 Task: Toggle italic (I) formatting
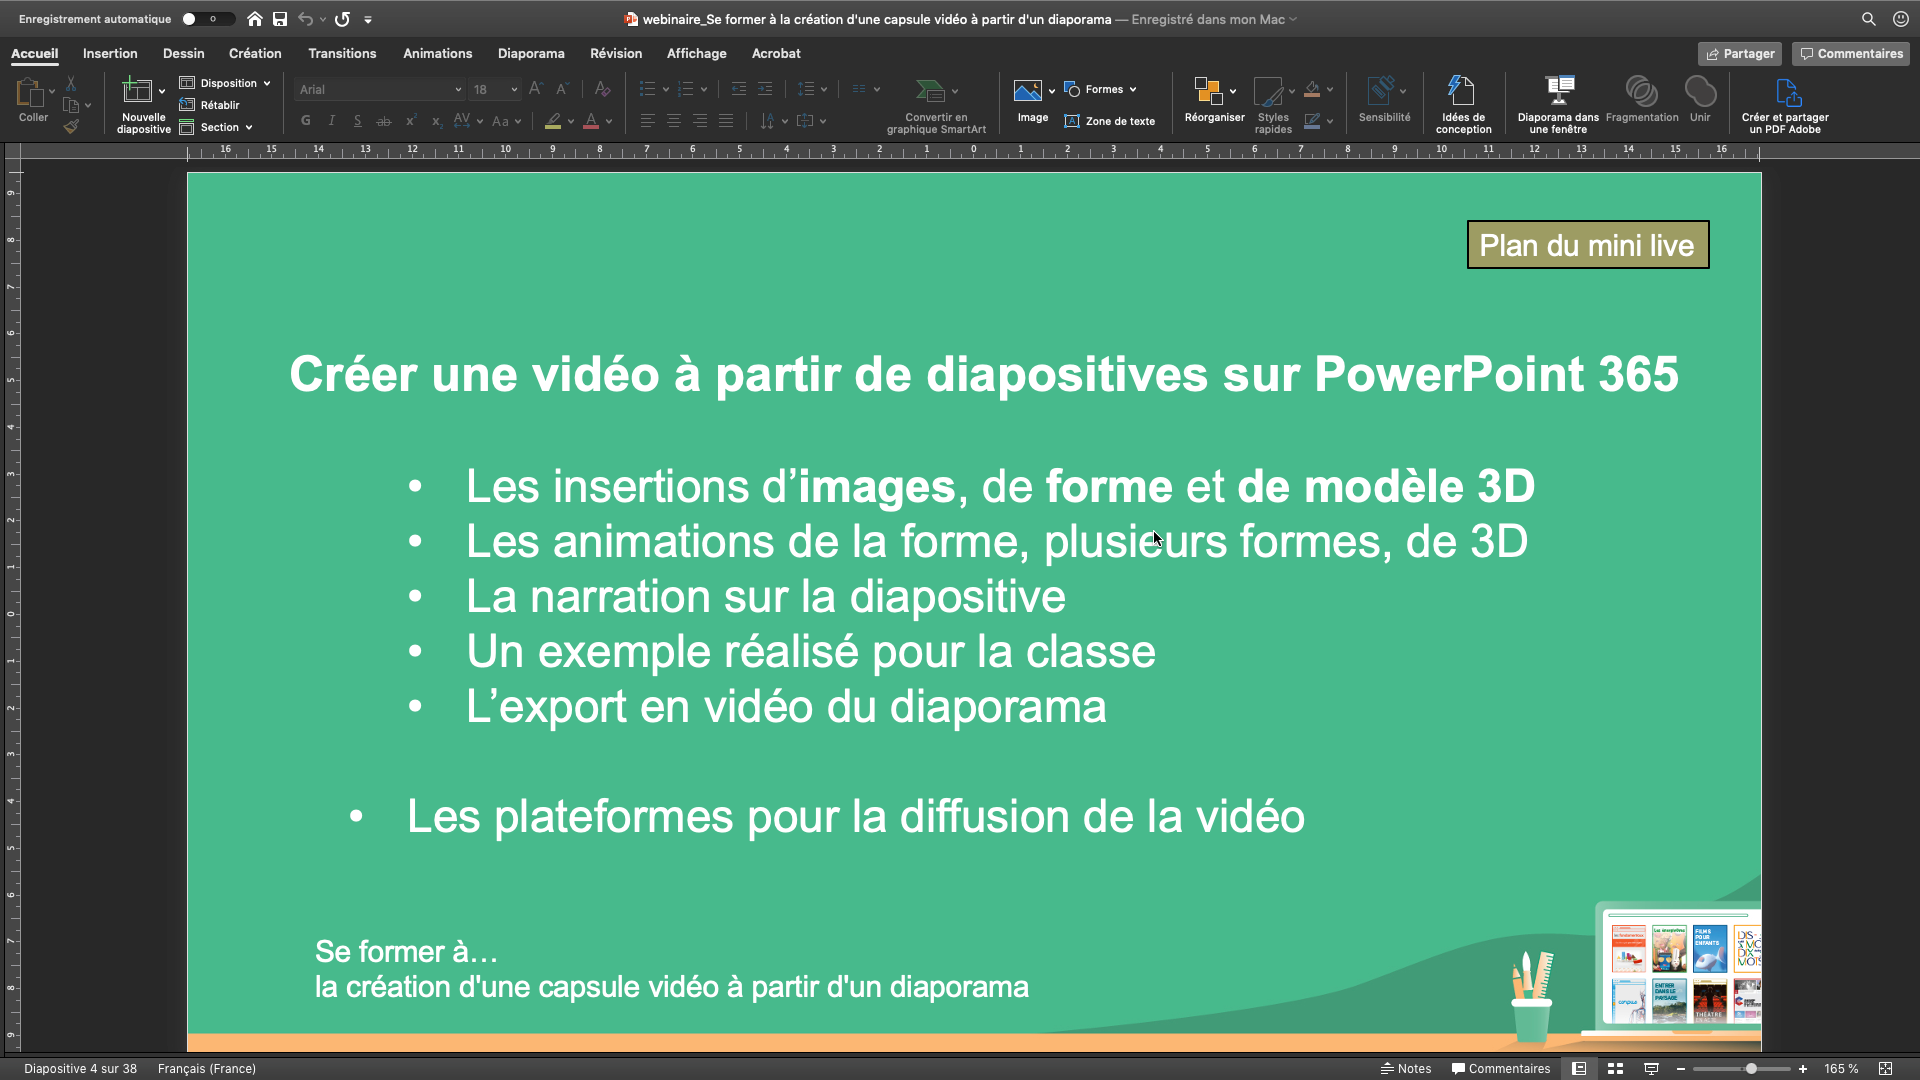pos(332,121)
